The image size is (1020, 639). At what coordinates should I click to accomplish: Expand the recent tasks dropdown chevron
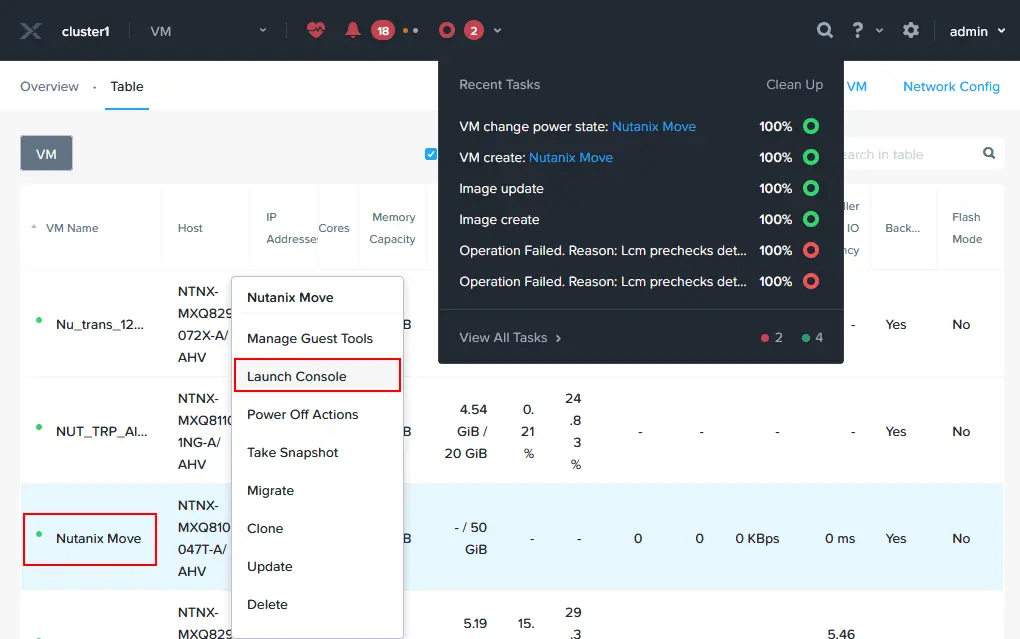tap(497, 31)
